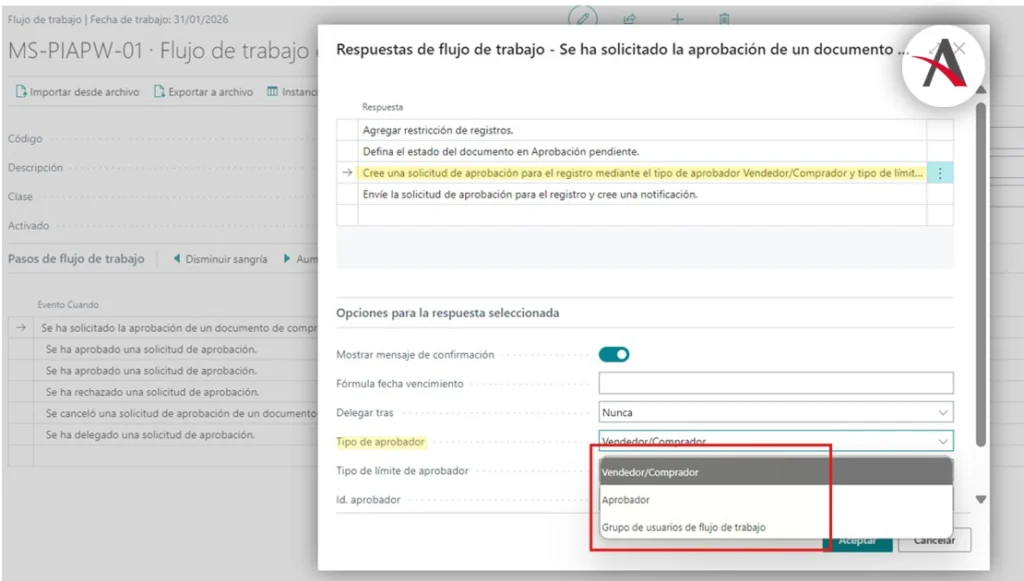This screenshot has width=1024, height=581.
Task: Click the edit pencil icon at top
Action: [x=582, y=18]
